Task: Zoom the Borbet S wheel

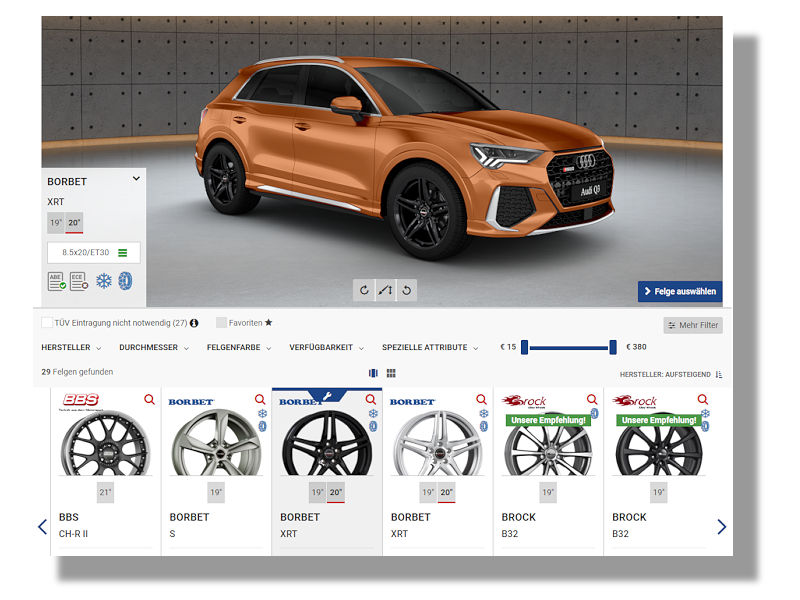Action: (260, 399)
